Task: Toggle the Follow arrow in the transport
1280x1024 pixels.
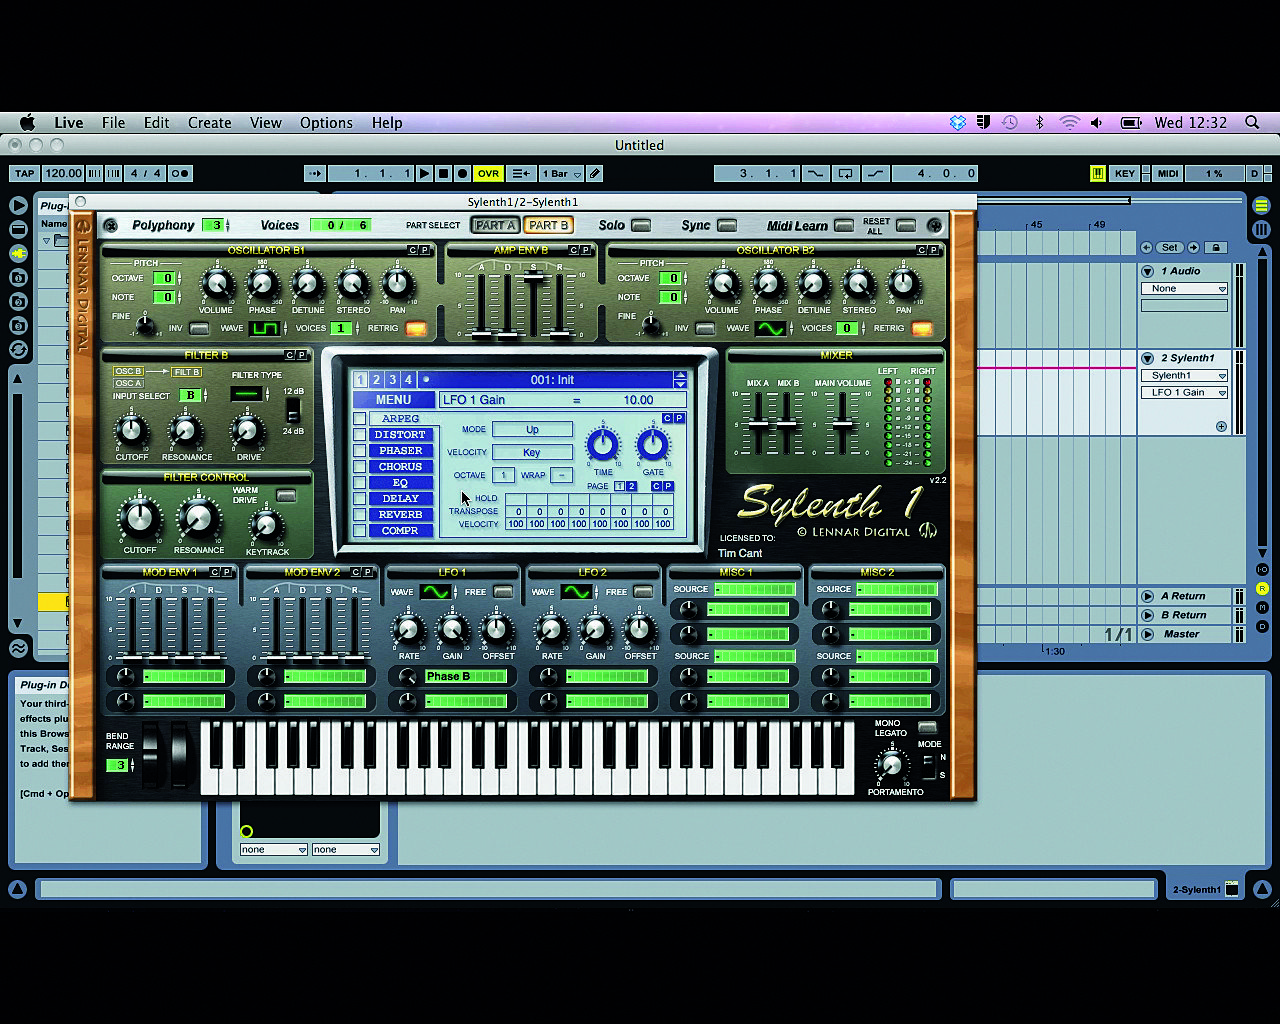Action: [x=315, y=173]
